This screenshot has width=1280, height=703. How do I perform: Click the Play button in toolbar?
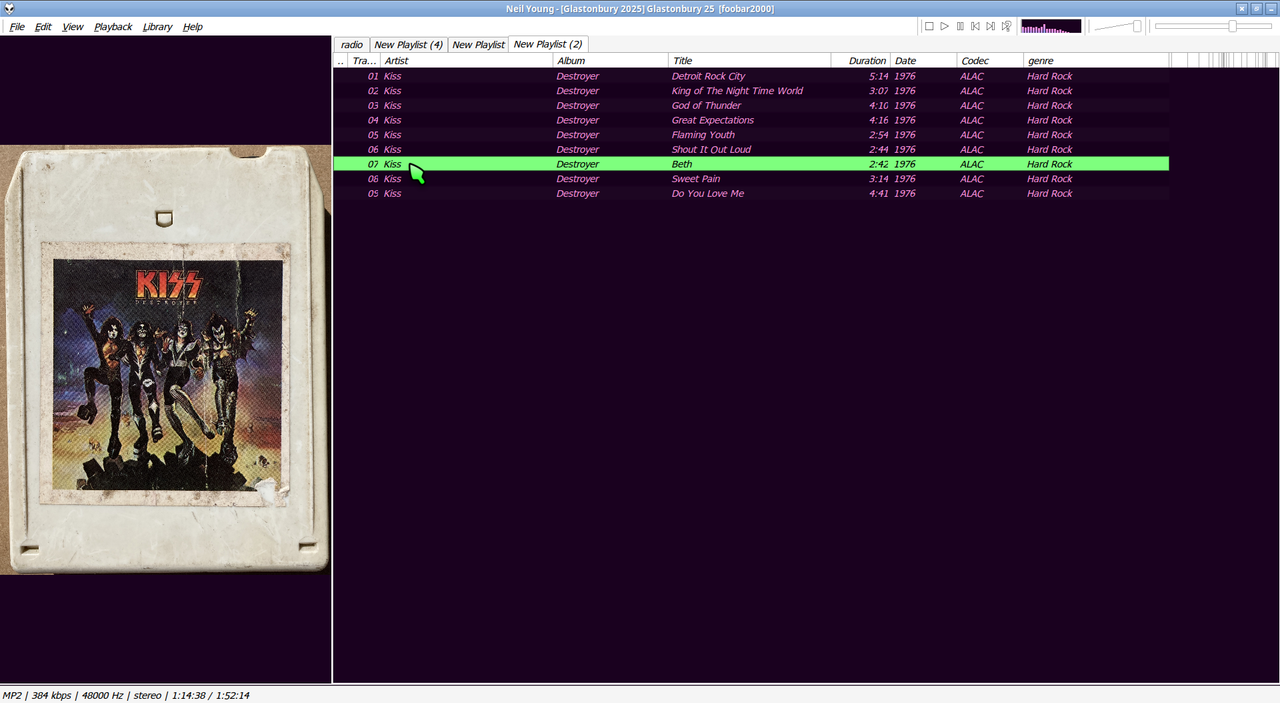(x=944, y=26)
